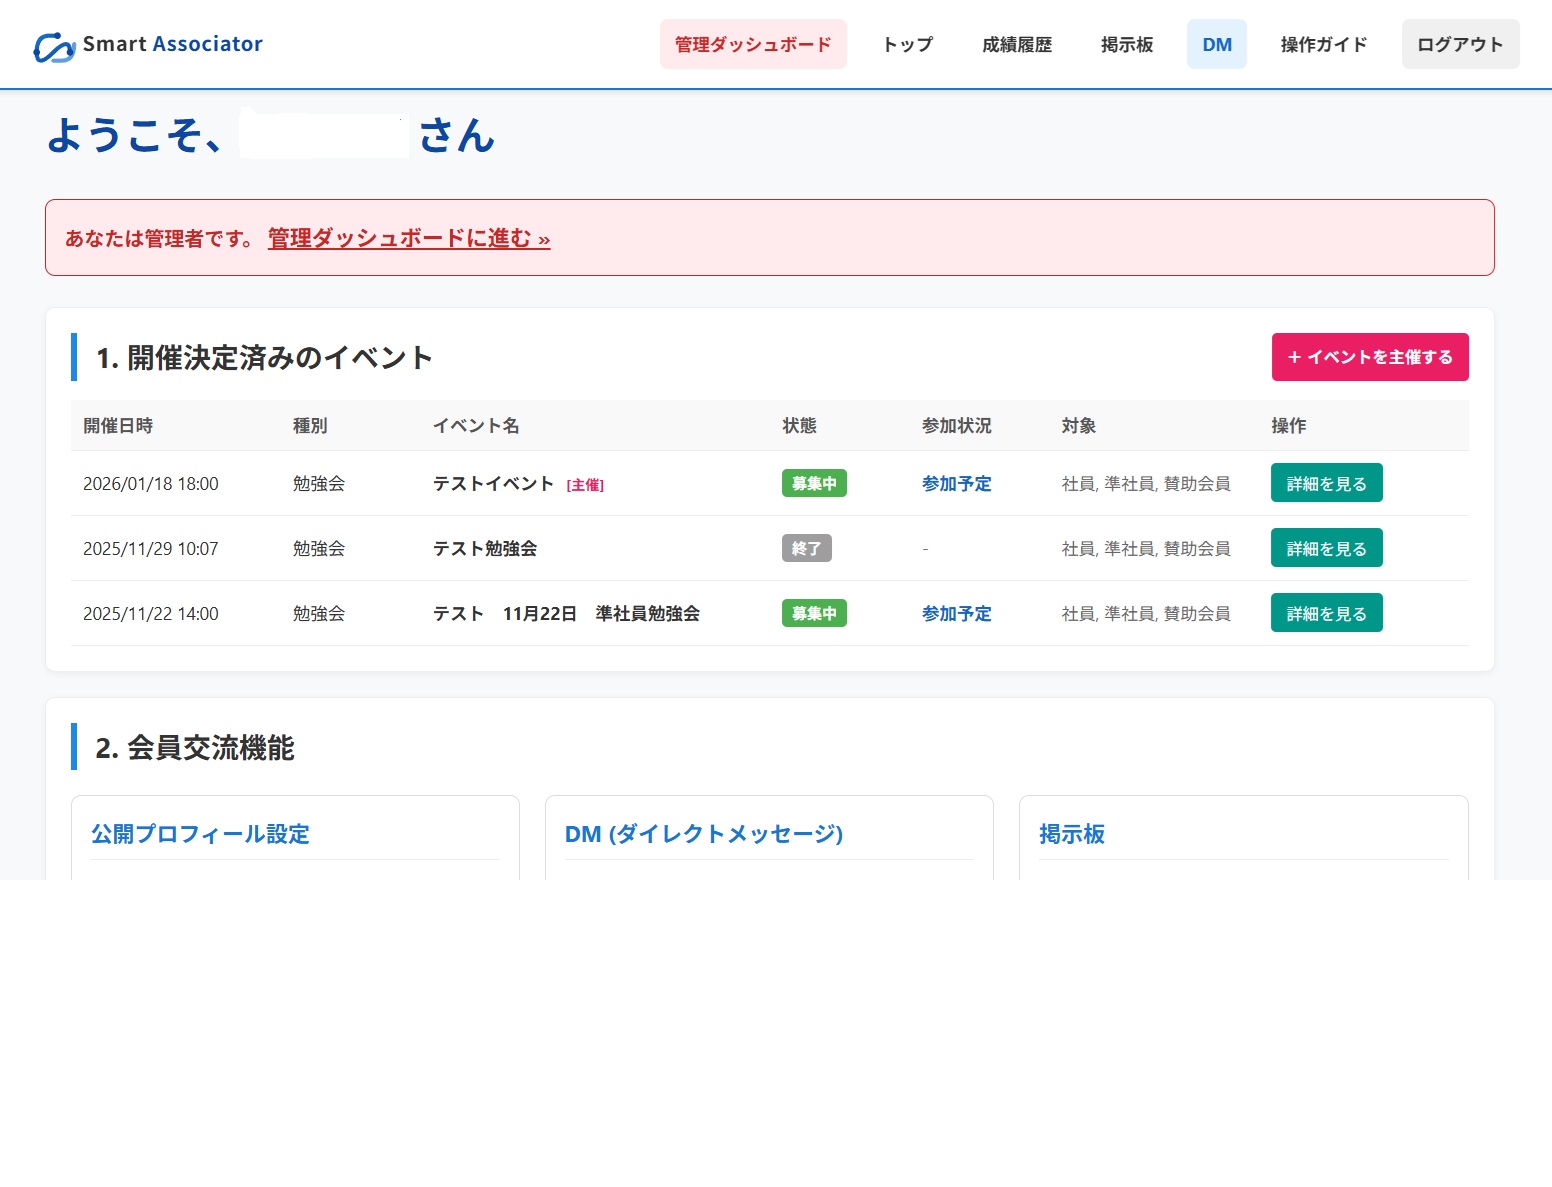View details for the 11月22日 準社員勉強会 event
The image size is (1552, 1187).
(x=1326, y=613)
